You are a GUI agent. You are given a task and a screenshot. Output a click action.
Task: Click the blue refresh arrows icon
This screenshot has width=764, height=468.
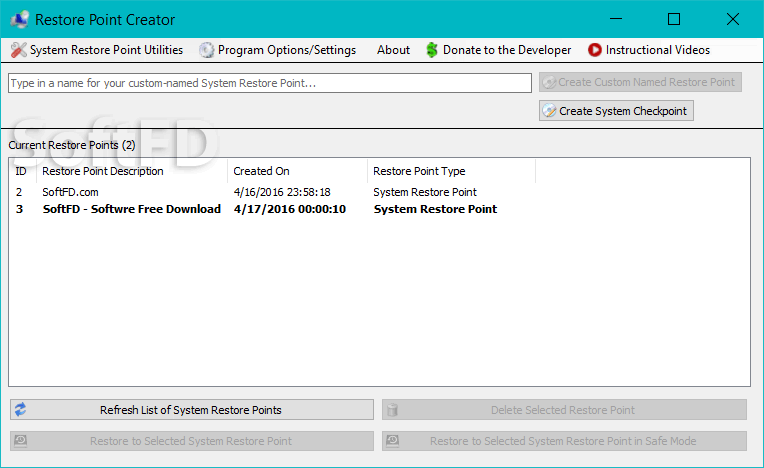(20, 410)
